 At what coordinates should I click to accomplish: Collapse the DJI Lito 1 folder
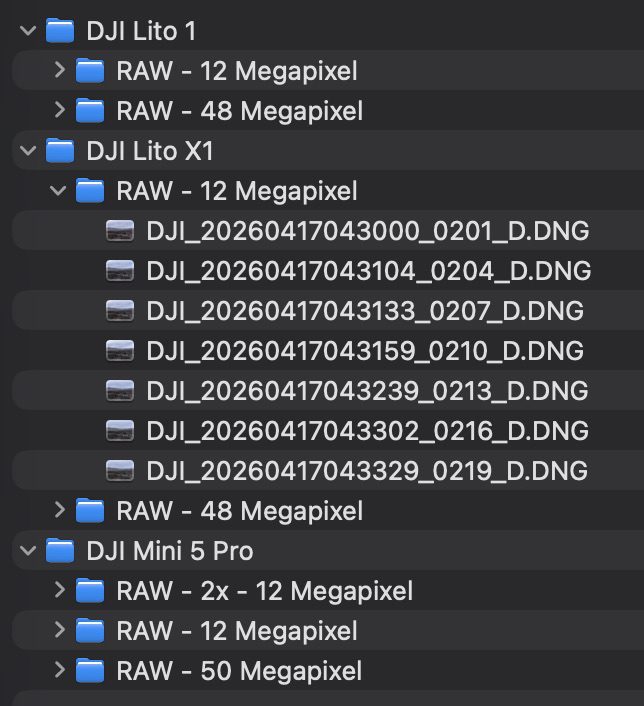pos(28,31)
